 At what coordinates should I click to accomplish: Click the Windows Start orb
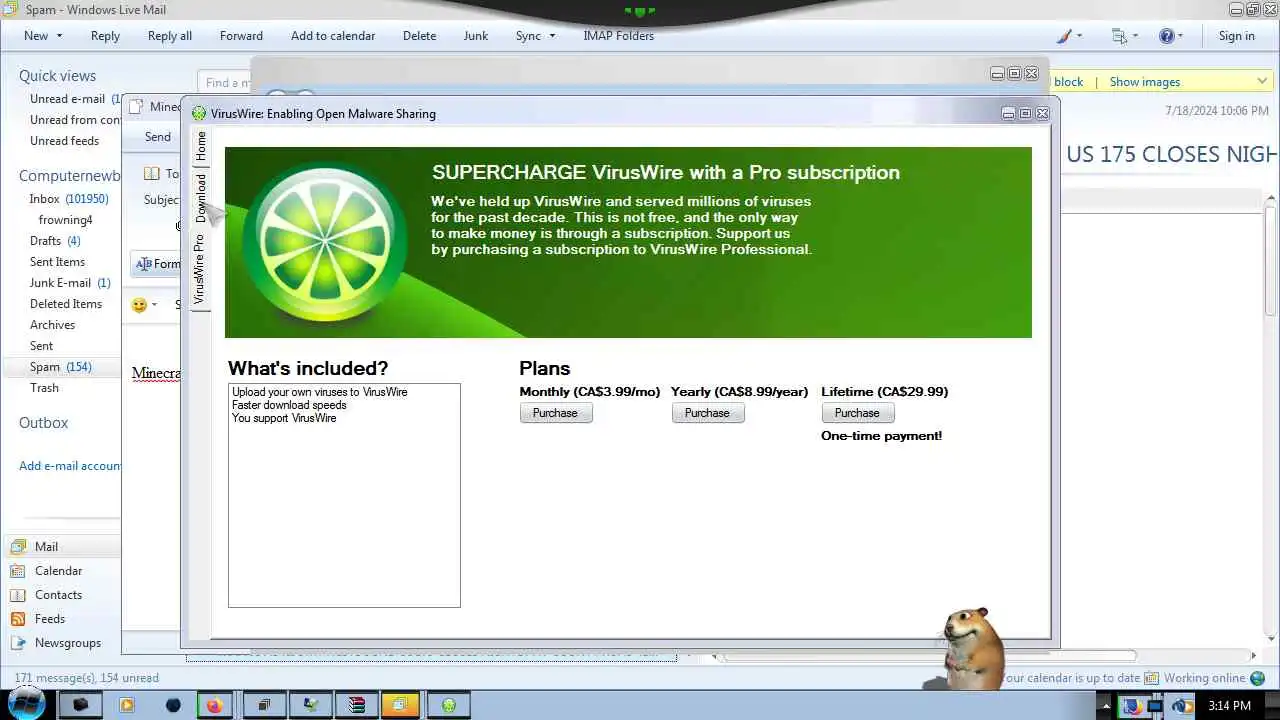tap(26, 704)
